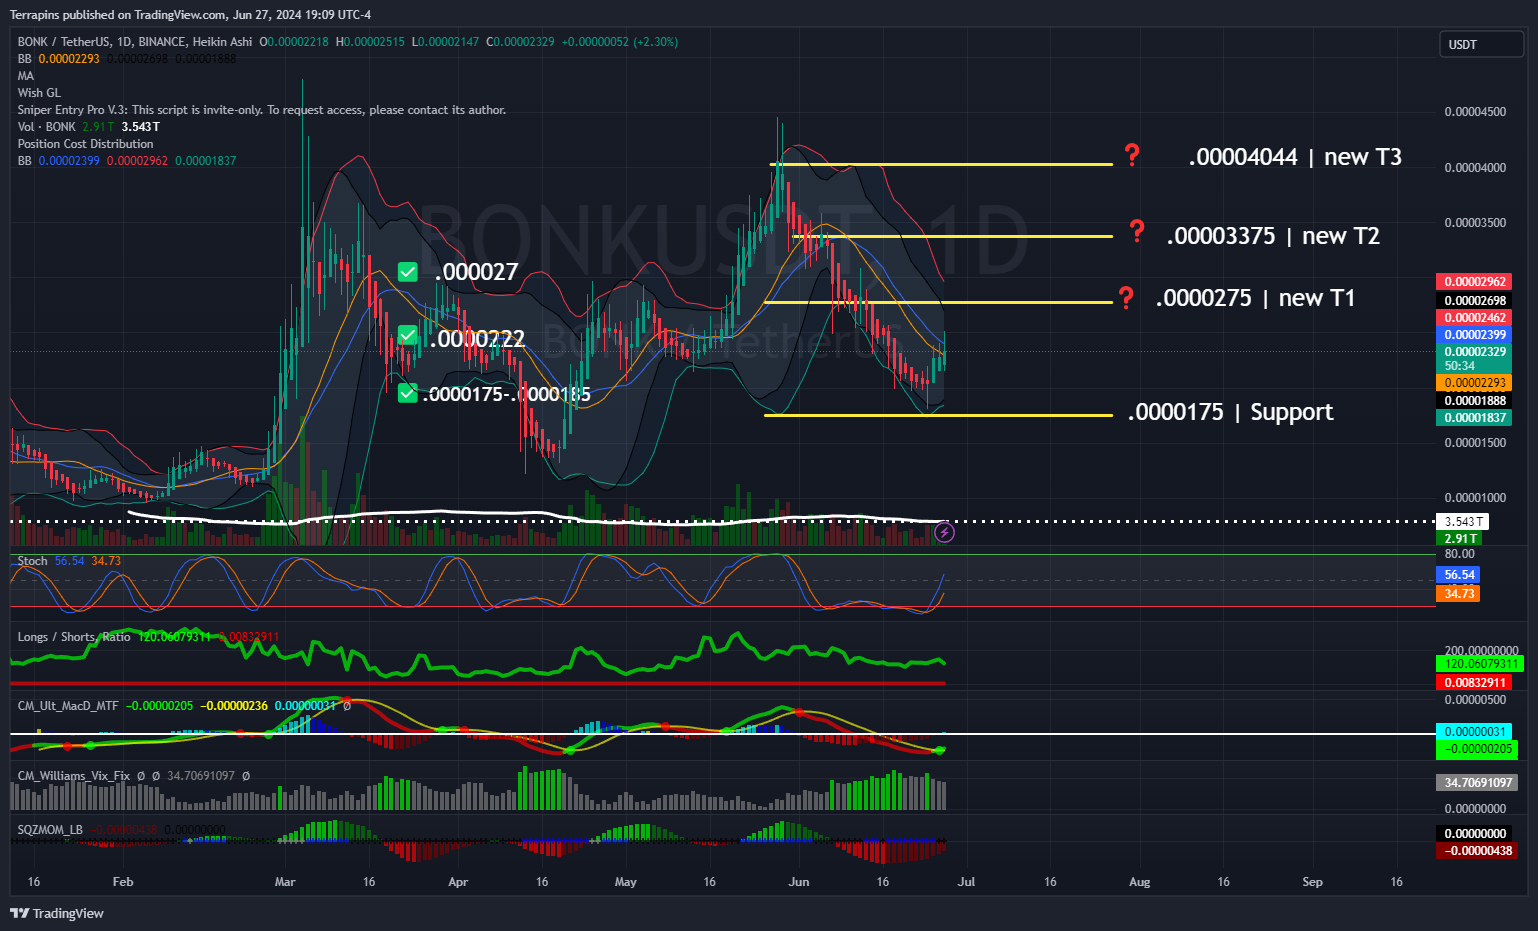Click the red 0.00002462 price scale label
This screenshot has height=931, width=1538.
pos(1474,318)
